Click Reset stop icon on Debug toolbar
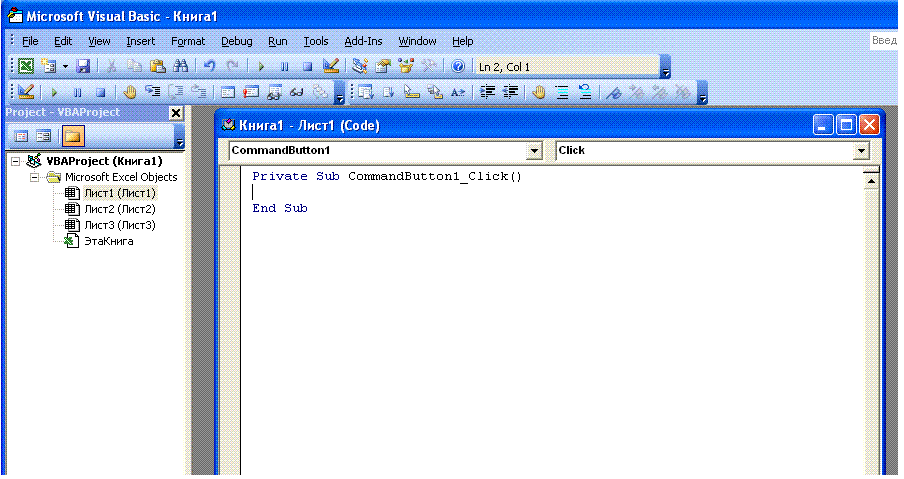 100,92
